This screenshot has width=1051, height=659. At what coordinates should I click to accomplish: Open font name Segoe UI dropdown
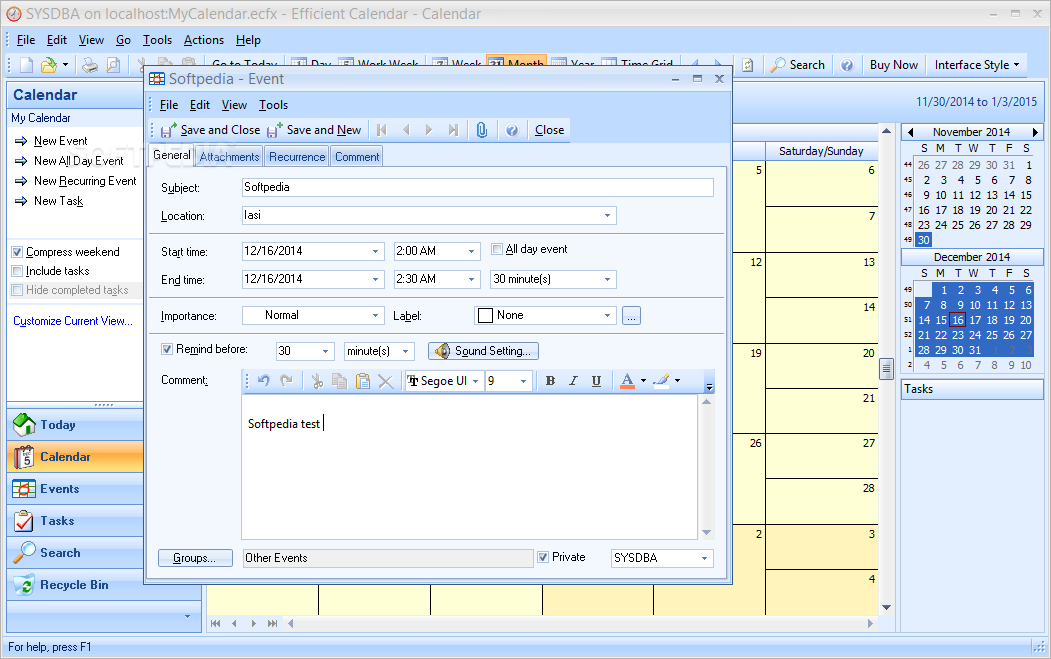[475, 381]
